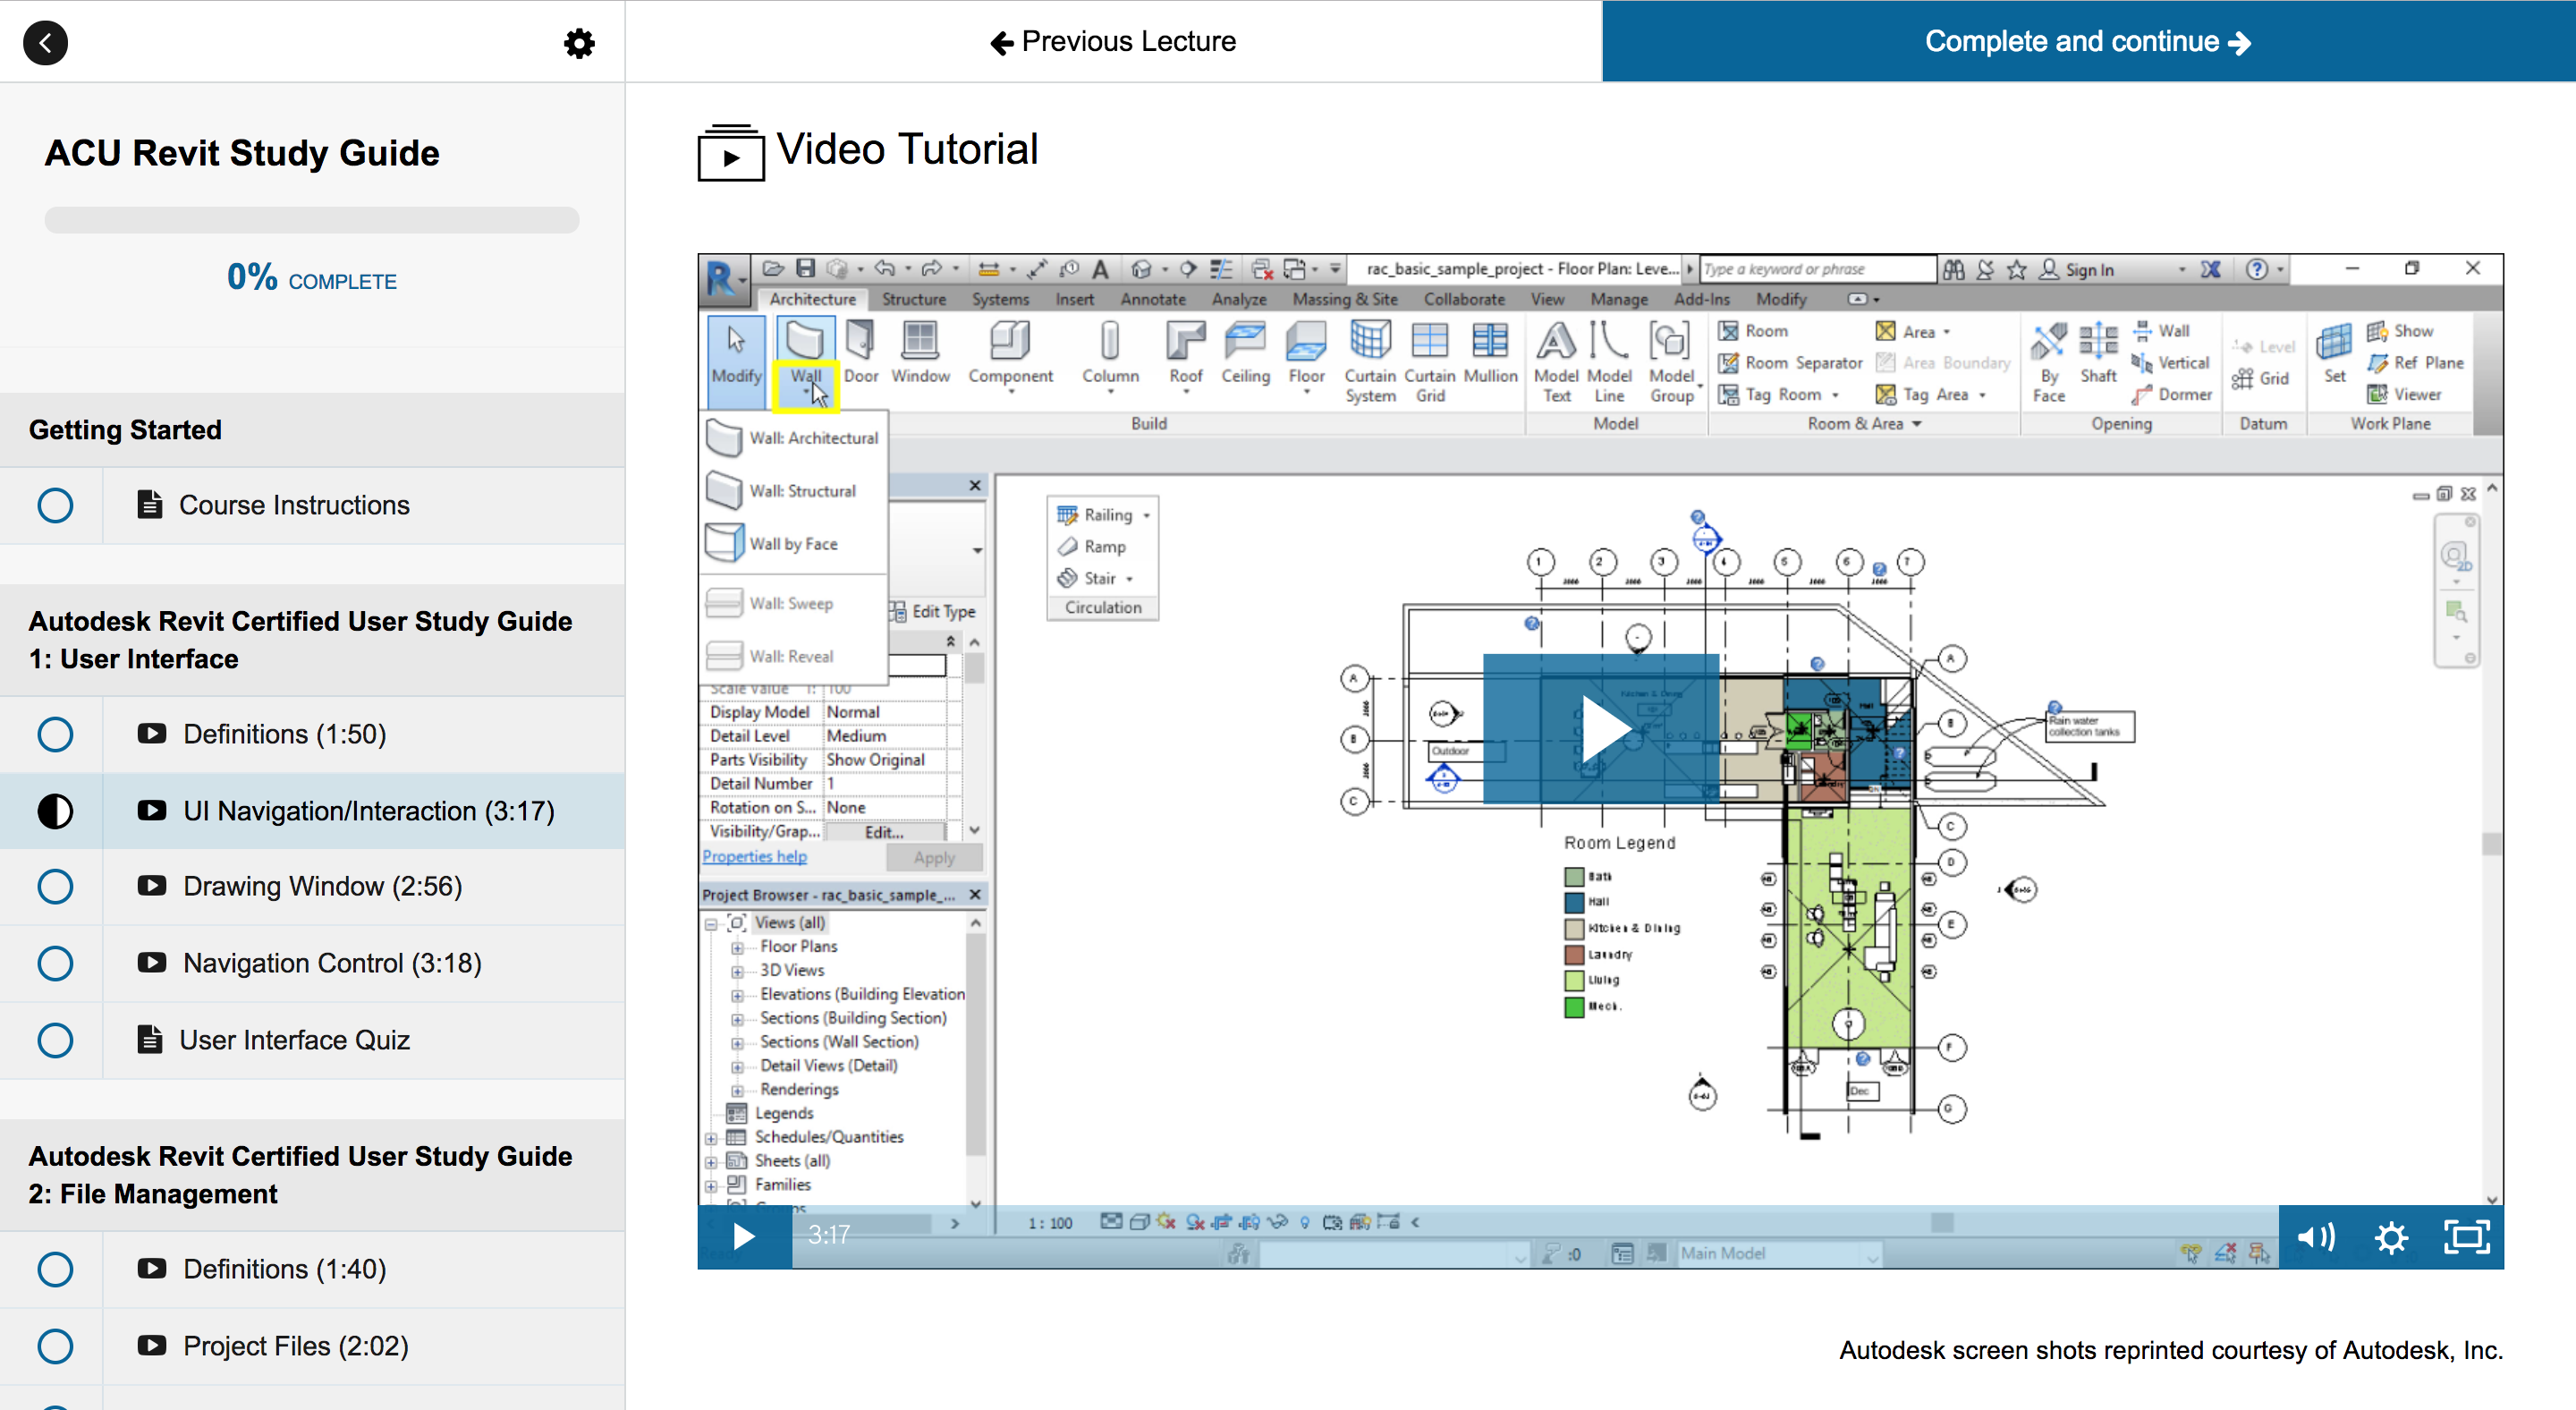Open the Massing & Site tab
The image size is (2576, 1410).
[1344, 299]
